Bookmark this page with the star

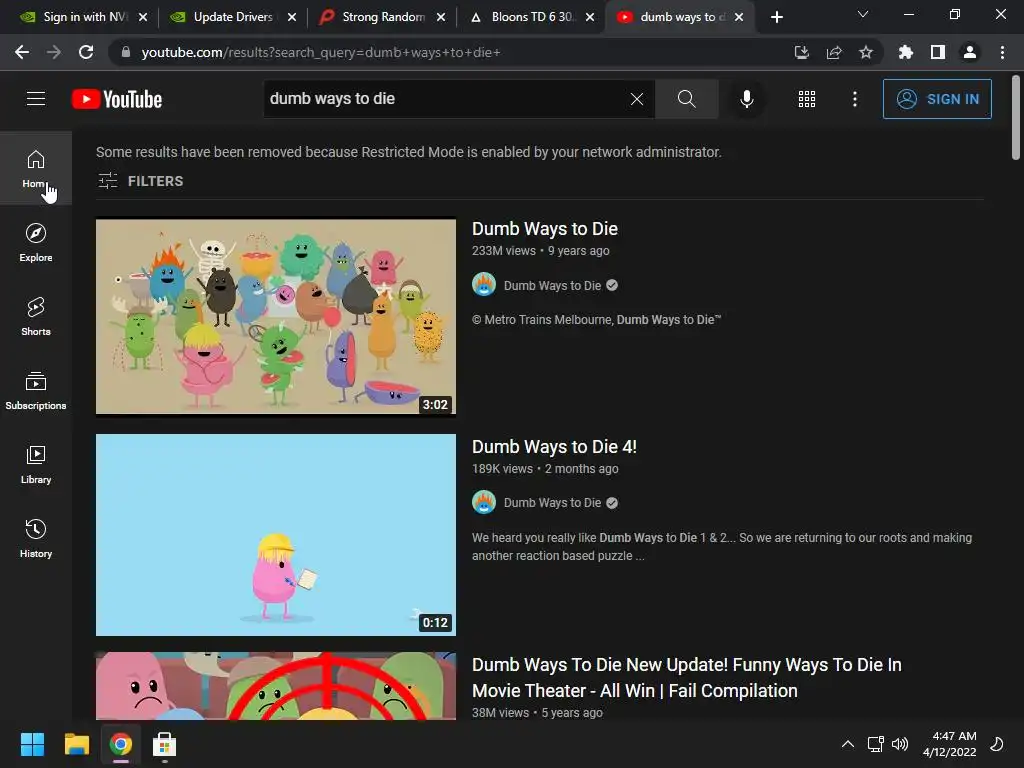pyautogui.click(x=866, y=52)
